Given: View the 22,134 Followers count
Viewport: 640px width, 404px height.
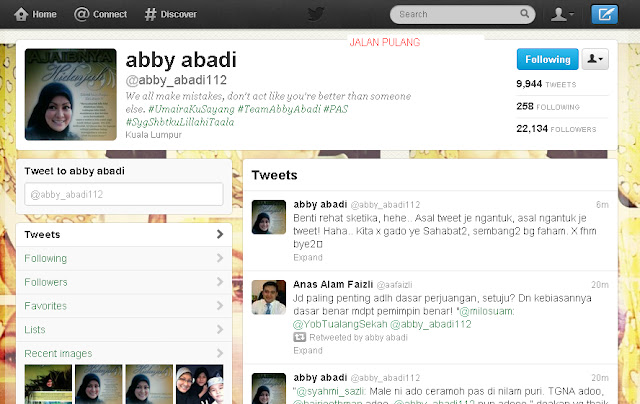Looking at the screenshot, I should tap(556, 129).
